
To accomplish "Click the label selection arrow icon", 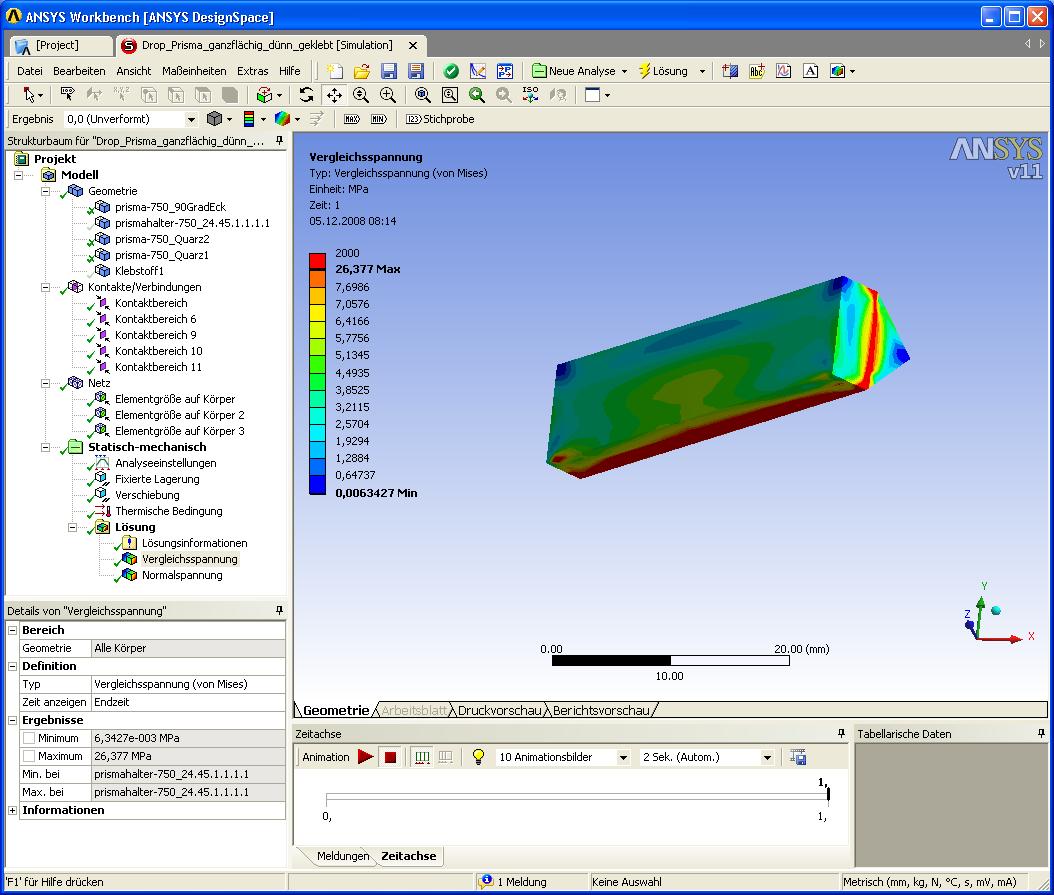I will tap(68, 95).
